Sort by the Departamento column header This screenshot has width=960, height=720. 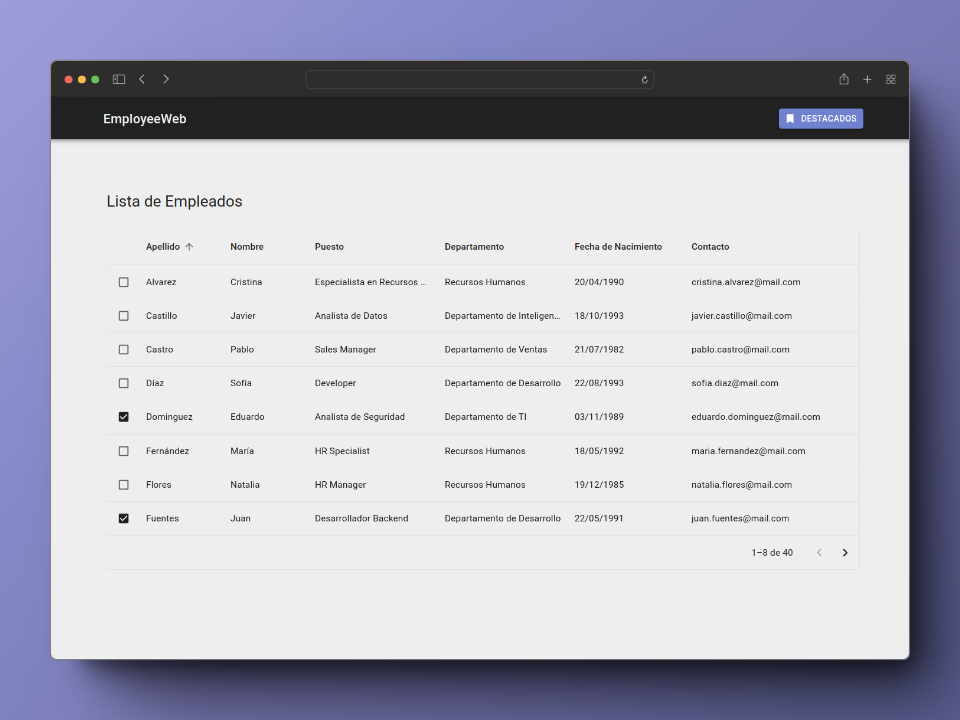[474, 247]
